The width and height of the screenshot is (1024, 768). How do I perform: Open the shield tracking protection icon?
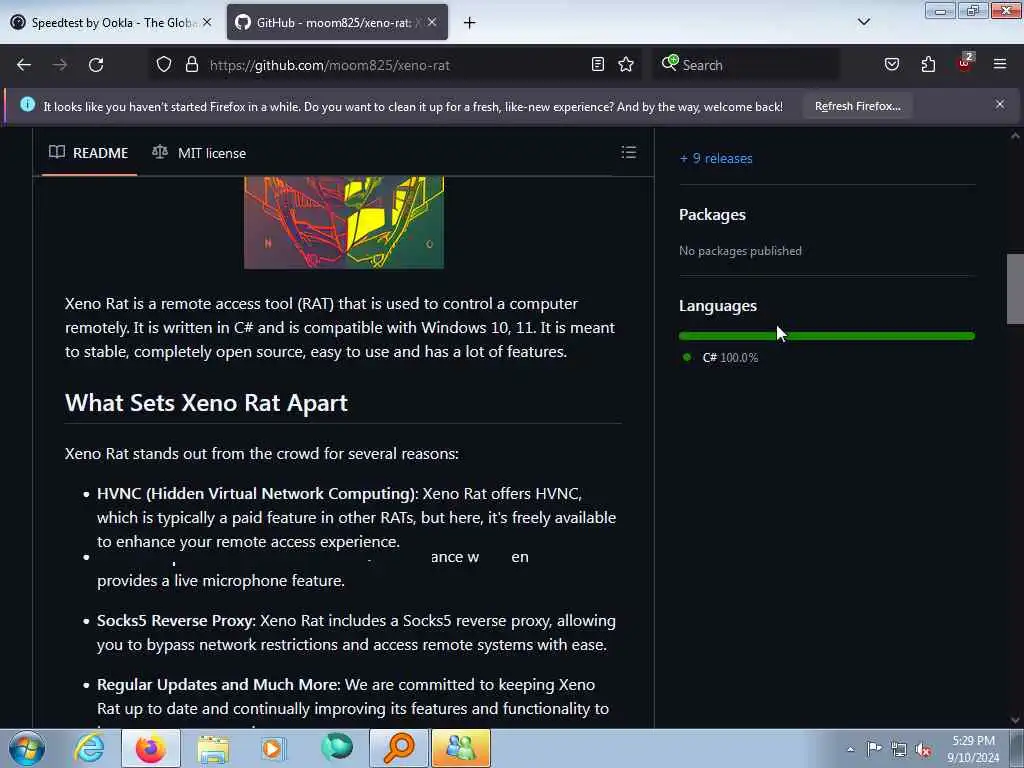pyautogui.click(x=164, y=65)
